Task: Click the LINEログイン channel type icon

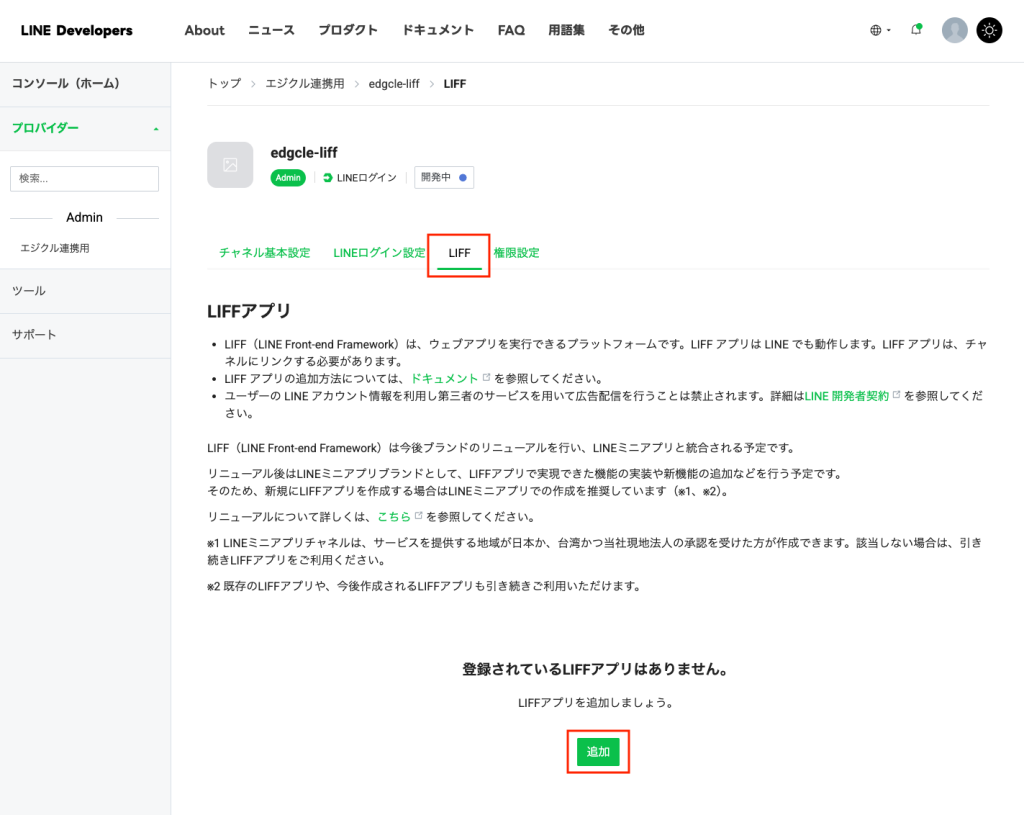Action: tap(328, 178)
